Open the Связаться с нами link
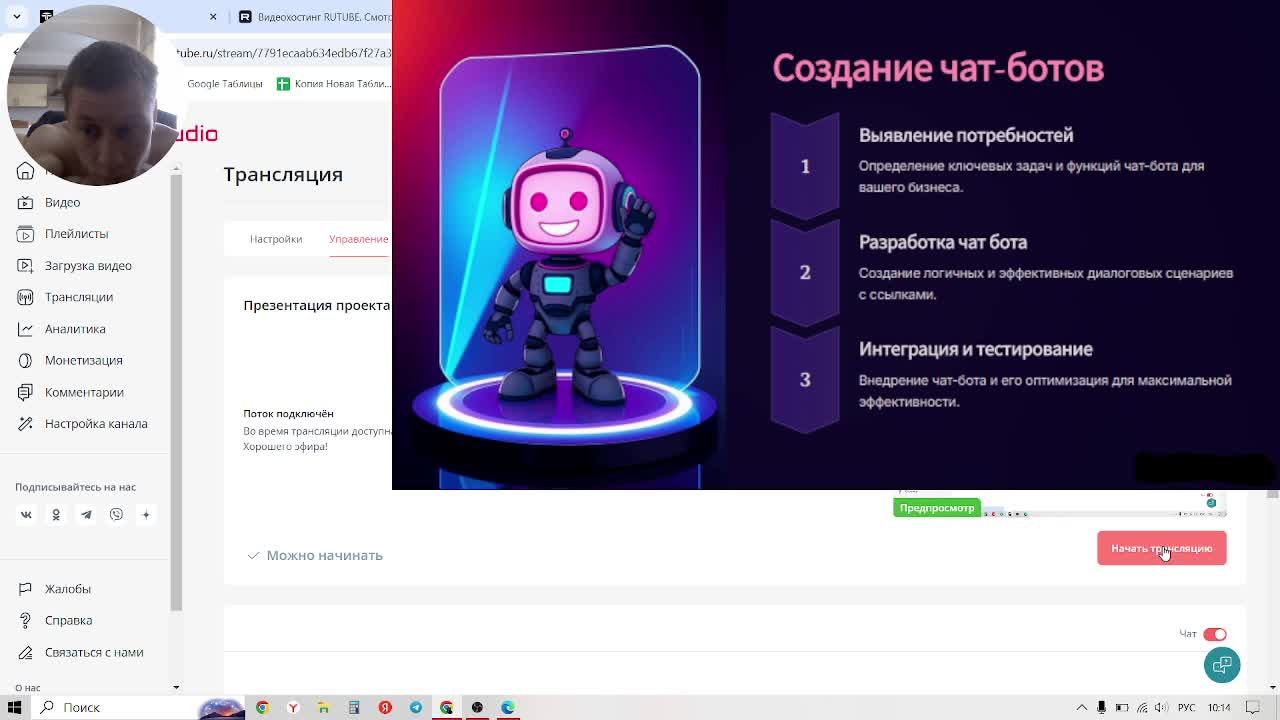 [x=94, y=652]
